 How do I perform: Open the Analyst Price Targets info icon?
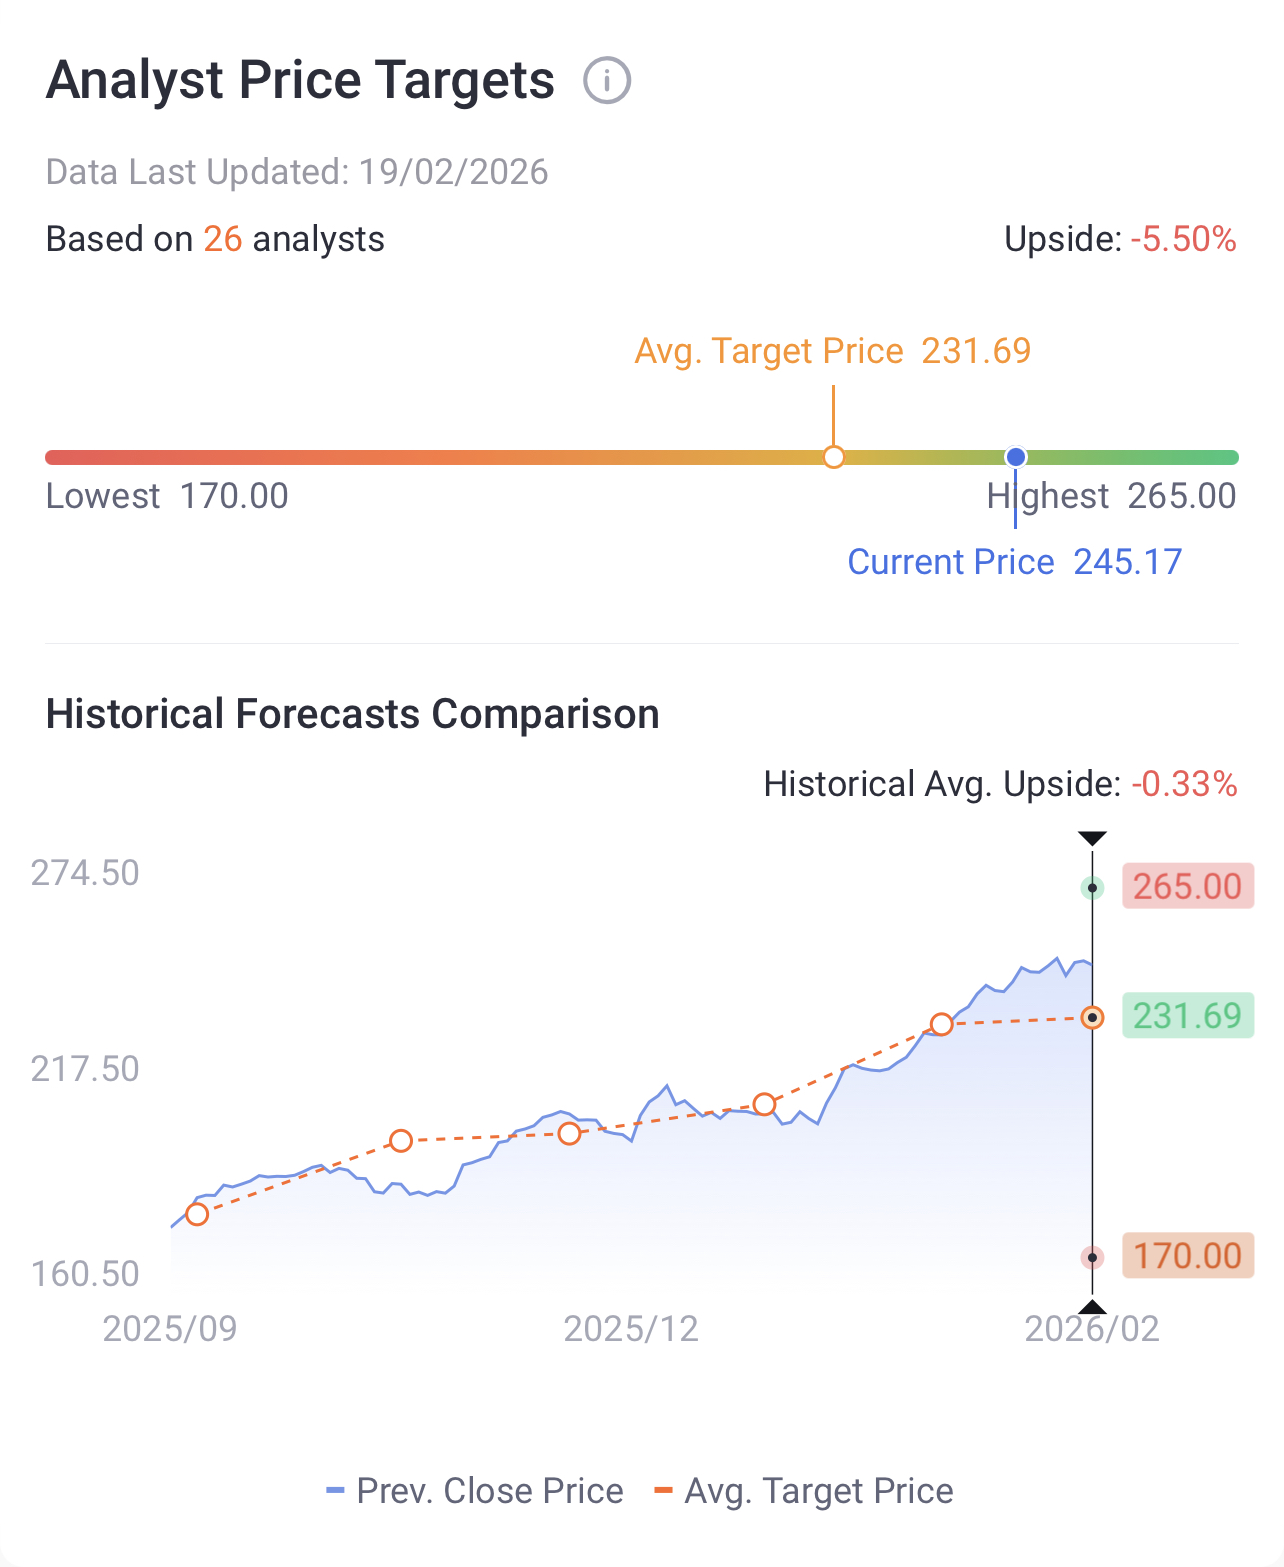(x=607, y=81)
